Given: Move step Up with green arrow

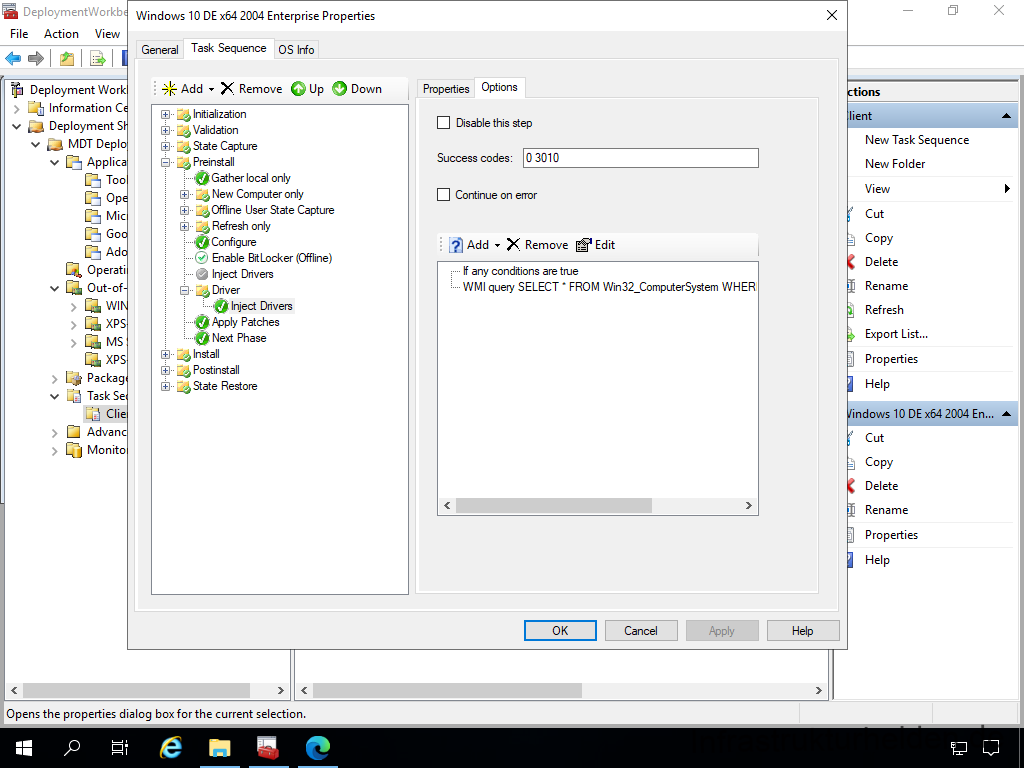Looking at the screenshot, I should [298, 89].
